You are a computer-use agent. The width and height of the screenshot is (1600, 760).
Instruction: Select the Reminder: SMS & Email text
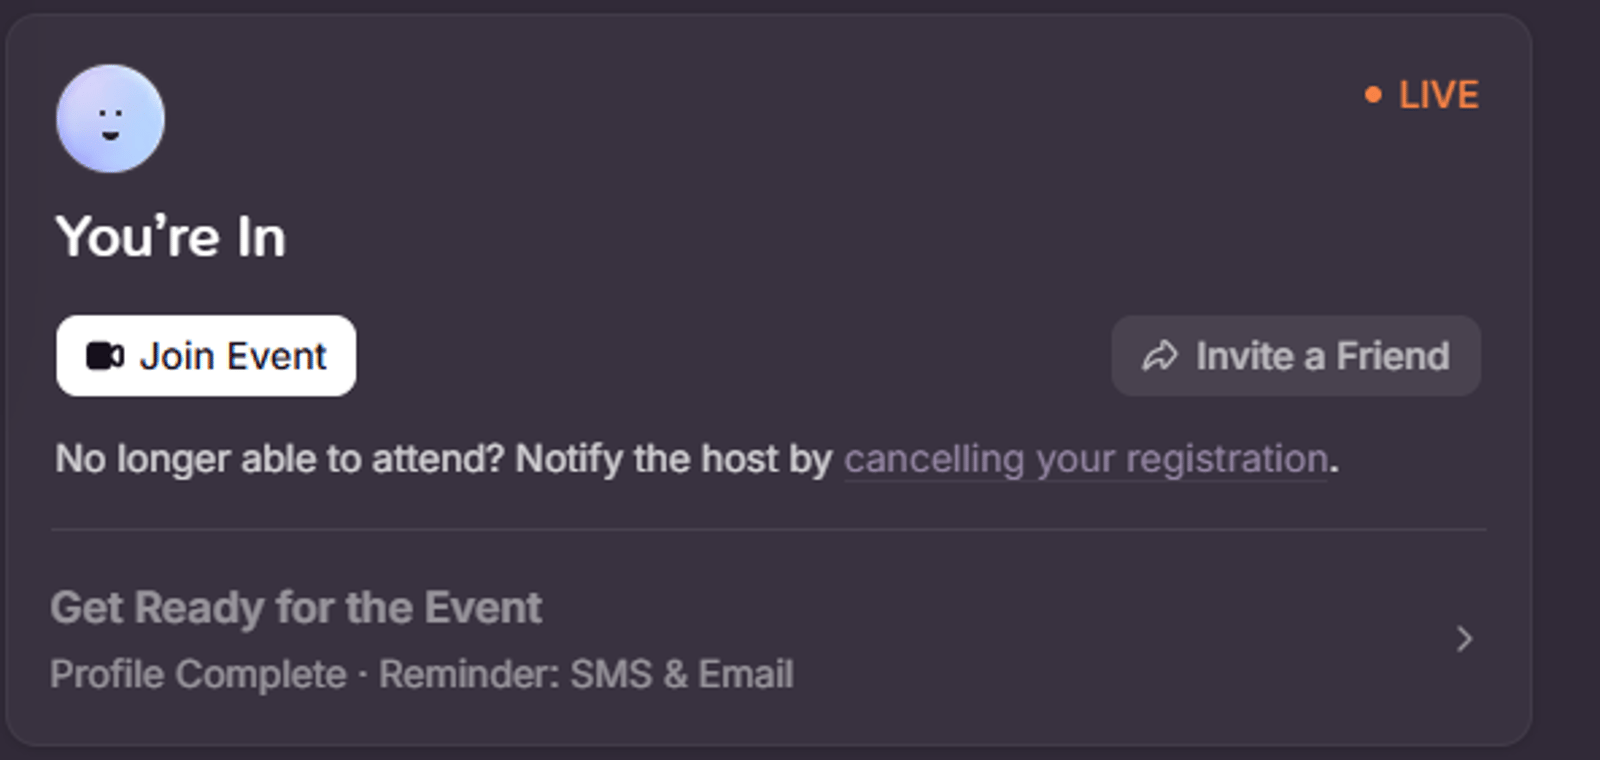586,674
